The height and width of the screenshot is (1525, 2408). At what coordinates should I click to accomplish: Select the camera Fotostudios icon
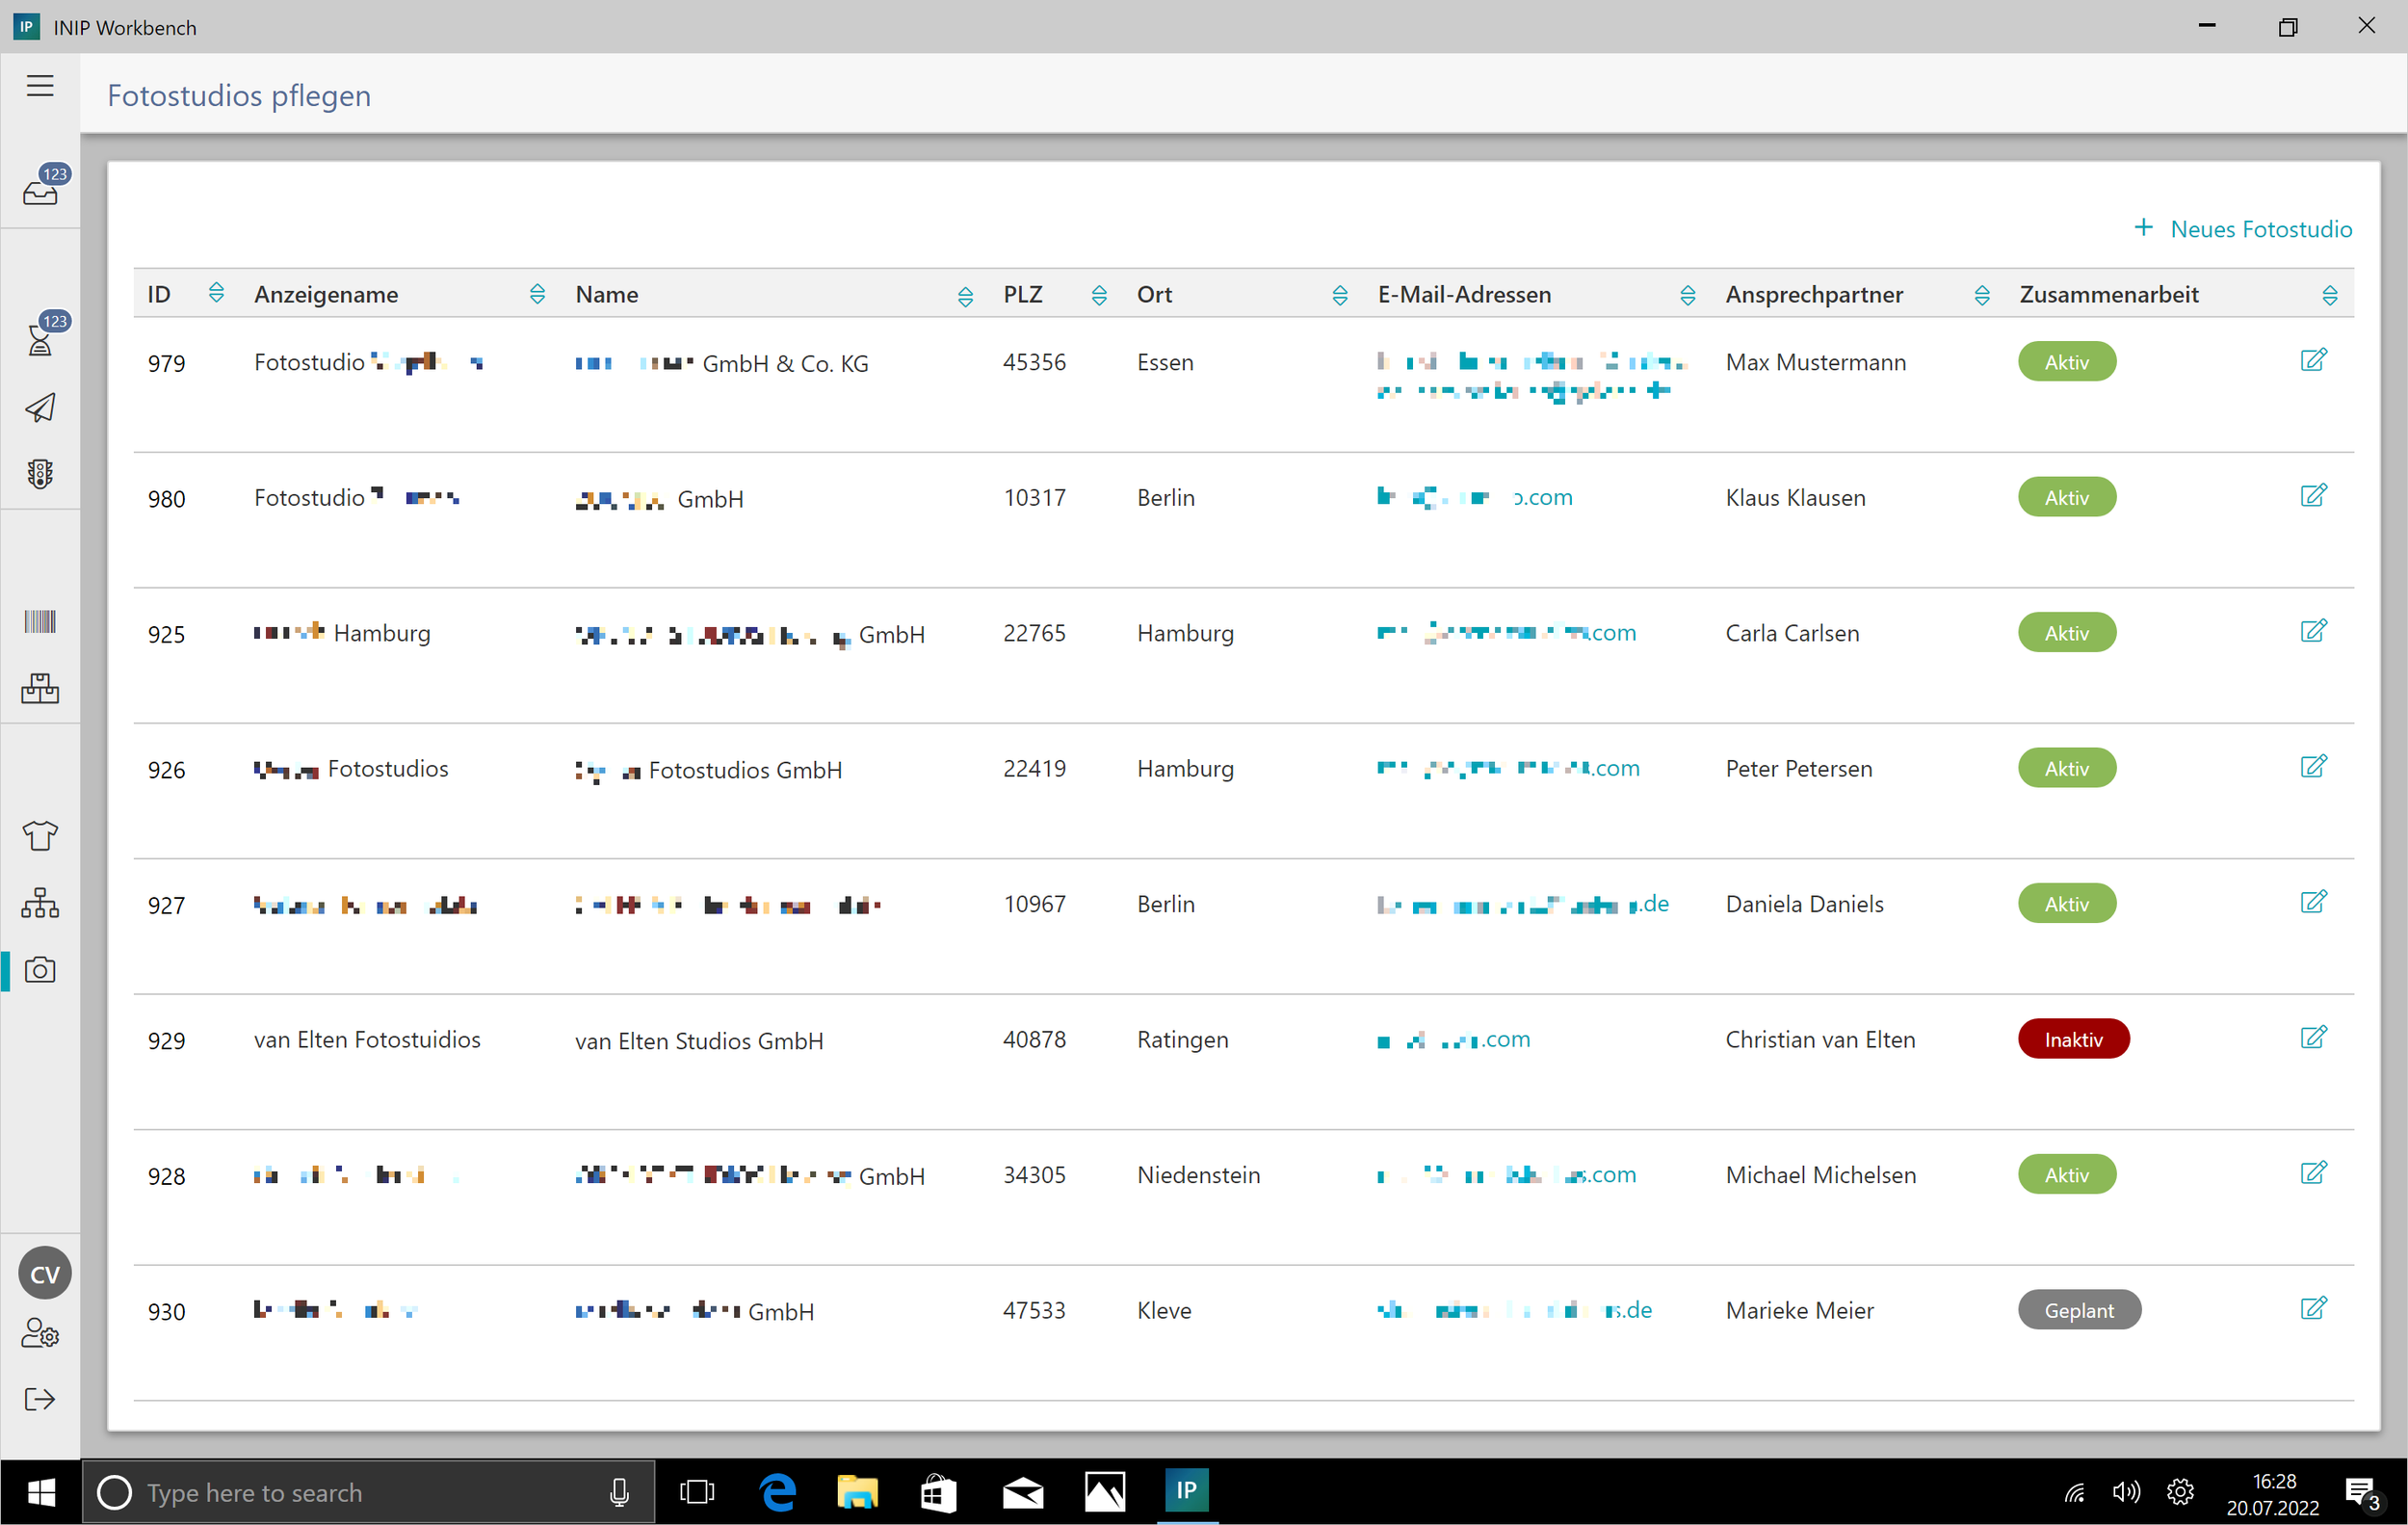click(40, 970)
